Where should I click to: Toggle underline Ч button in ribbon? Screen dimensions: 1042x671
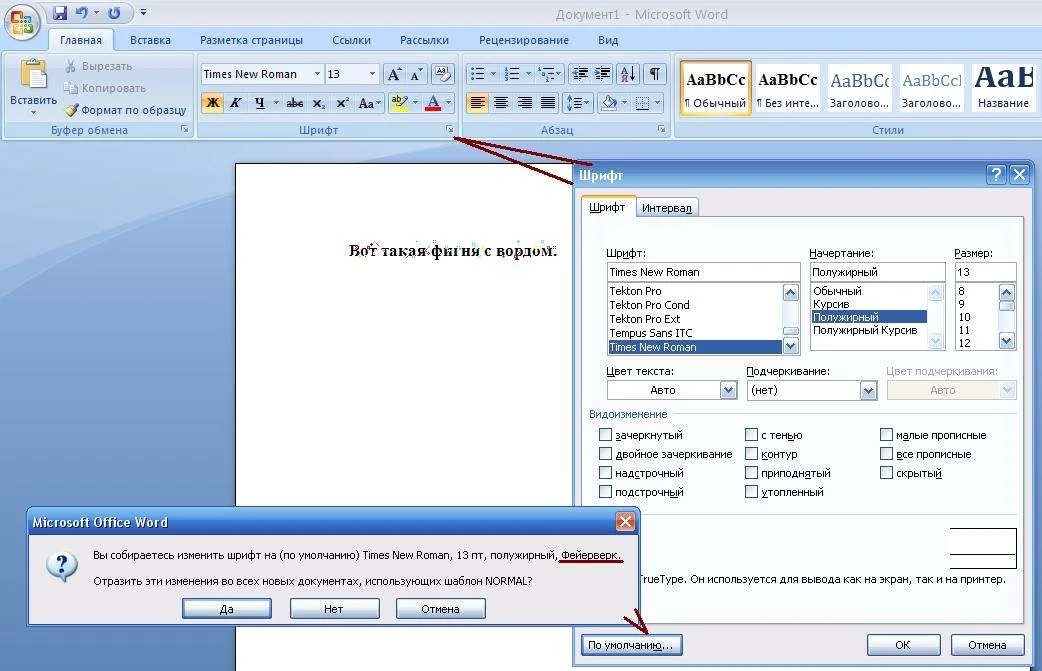coord(260,103)
